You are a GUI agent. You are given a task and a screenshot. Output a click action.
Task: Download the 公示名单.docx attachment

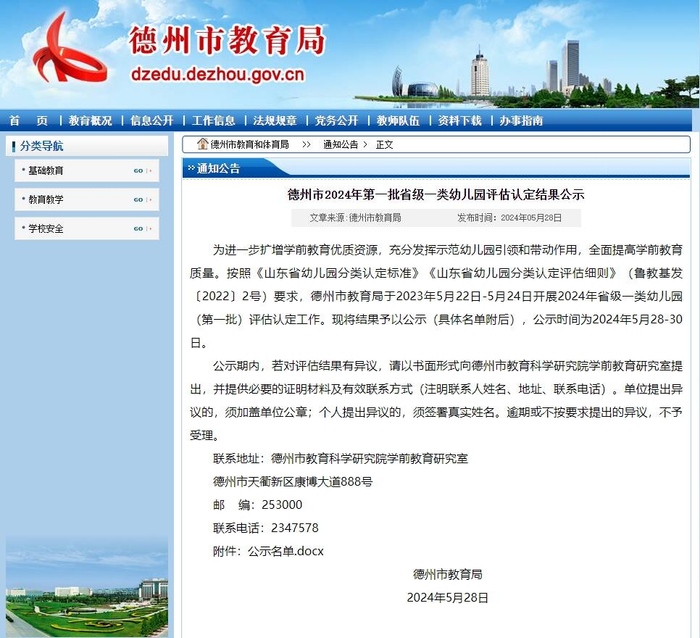(x=286, y=551)
